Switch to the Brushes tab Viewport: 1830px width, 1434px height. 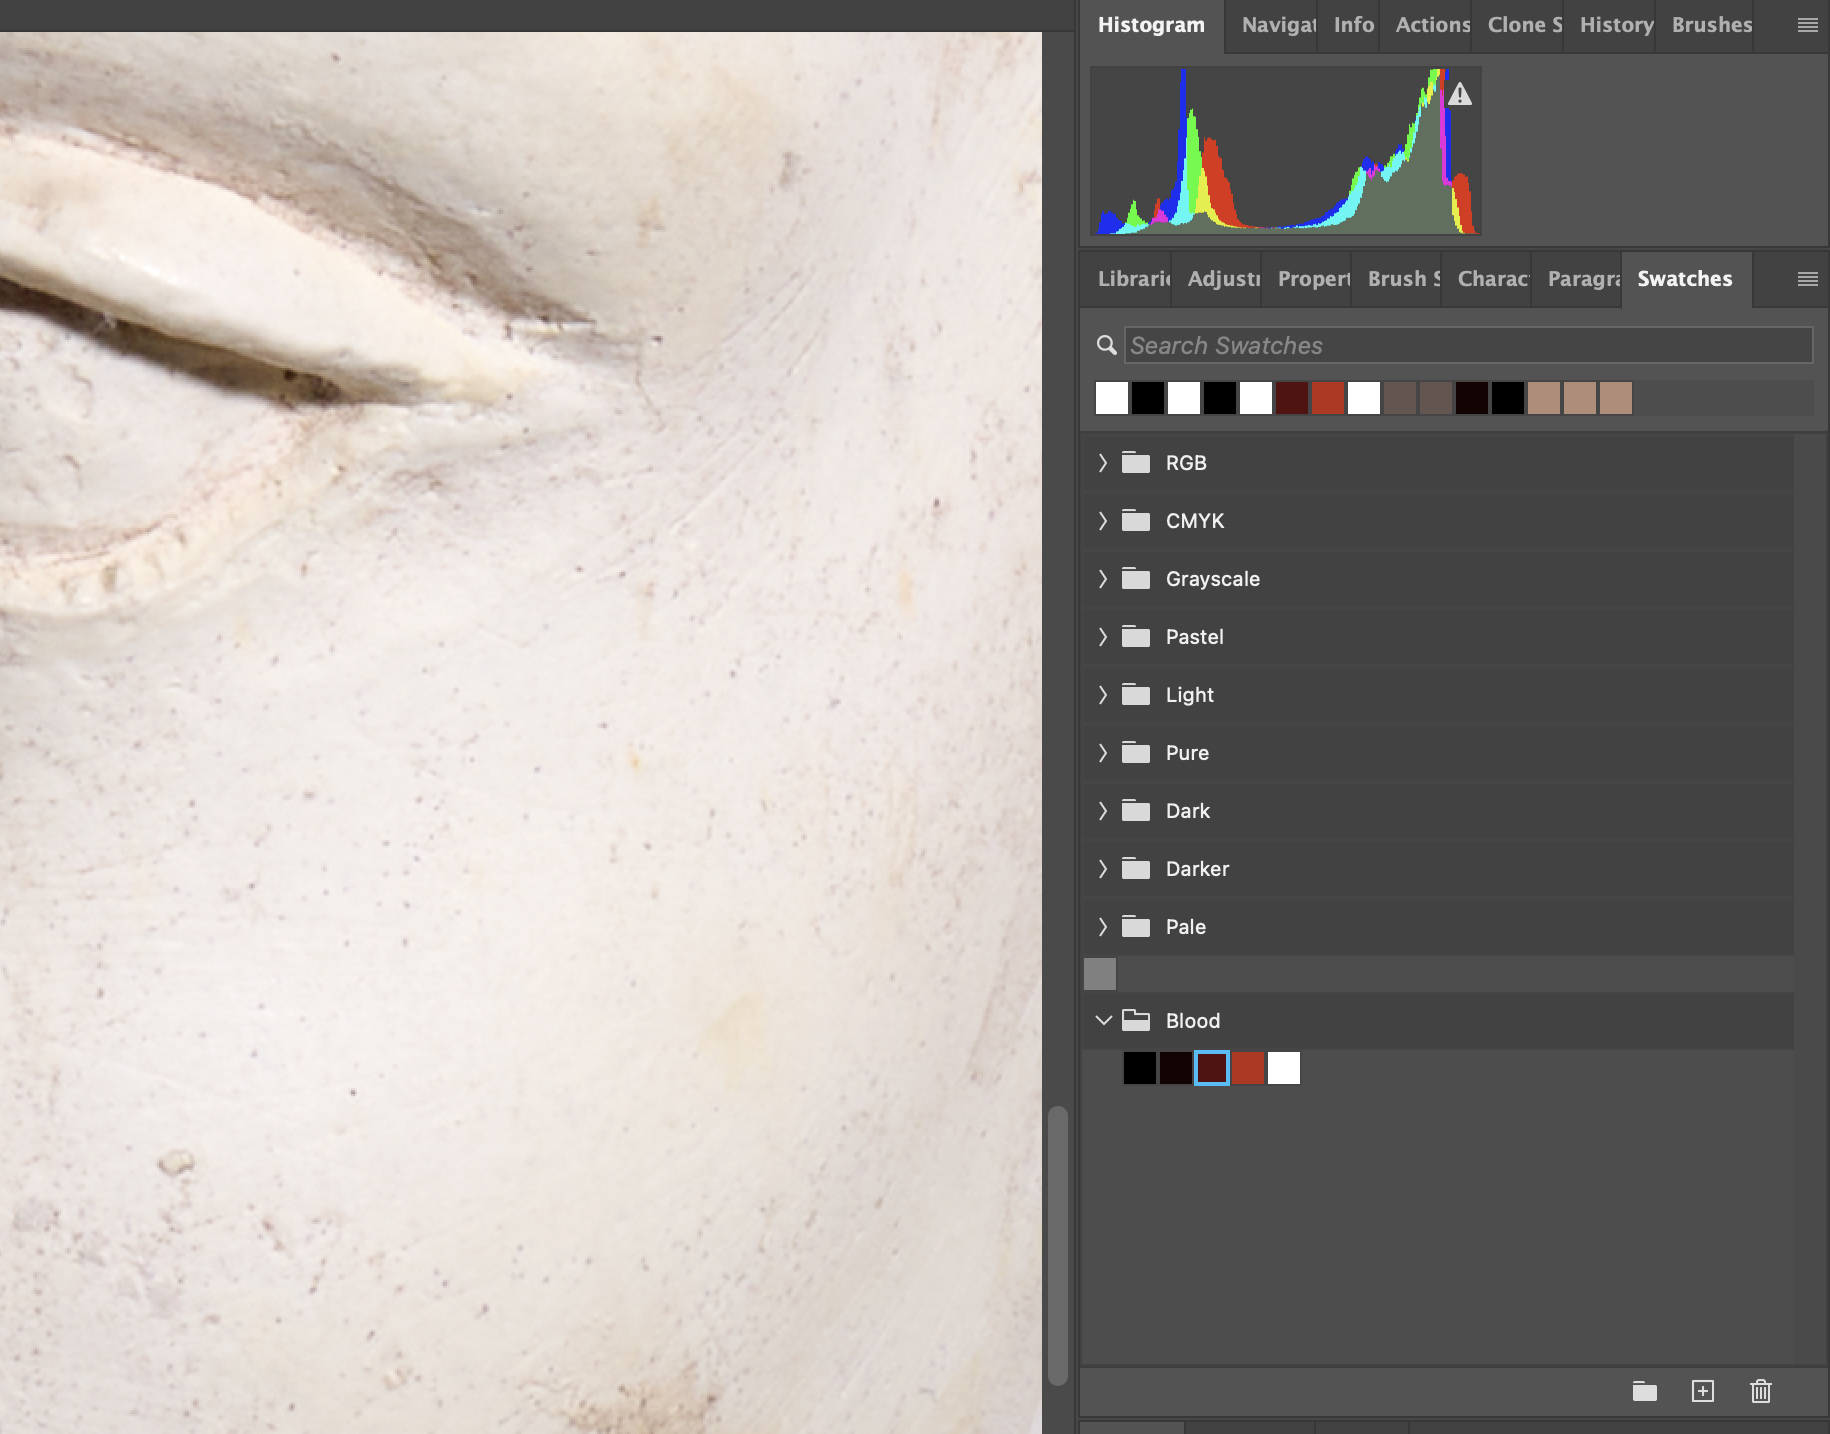1711,25
